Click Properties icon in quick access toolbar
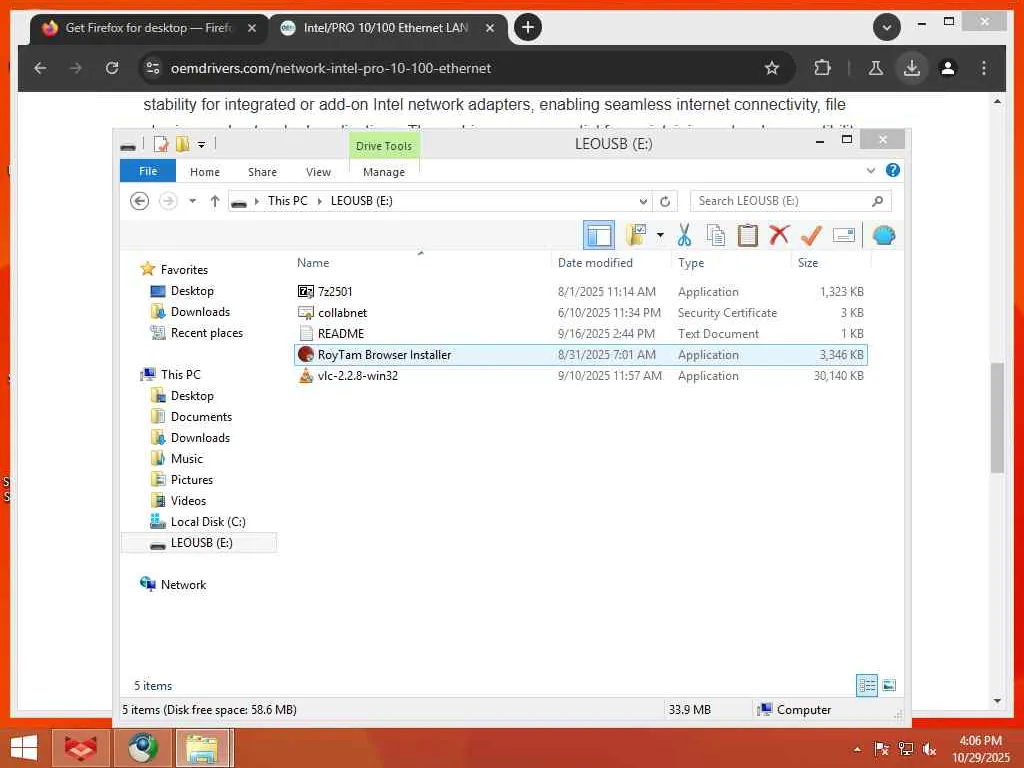 (161, 144)
